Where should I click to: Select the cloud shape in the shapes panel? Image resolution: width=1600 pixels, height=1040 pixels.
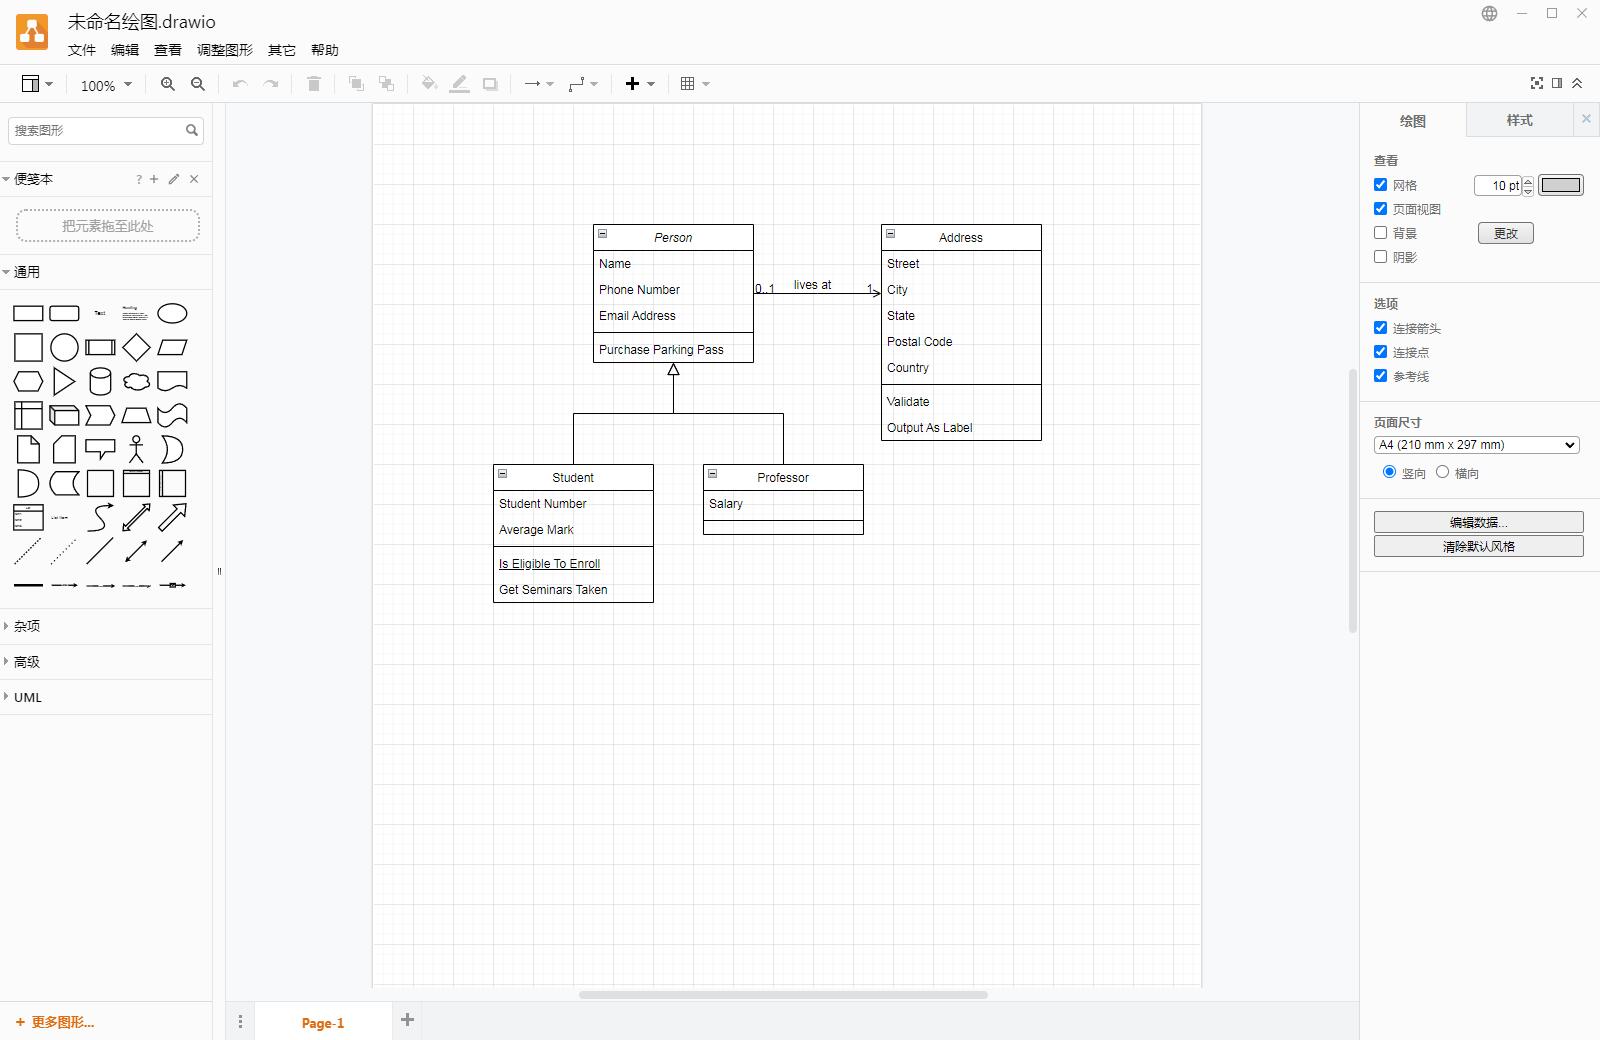point(136,381)
